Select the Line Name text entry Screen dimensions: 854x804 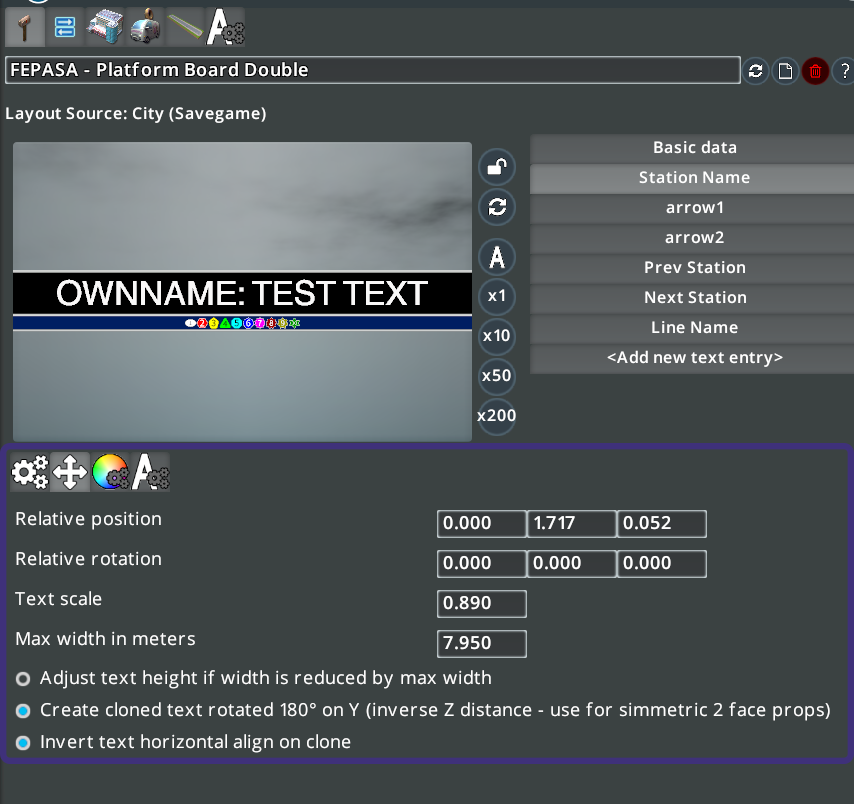[692, 327]
